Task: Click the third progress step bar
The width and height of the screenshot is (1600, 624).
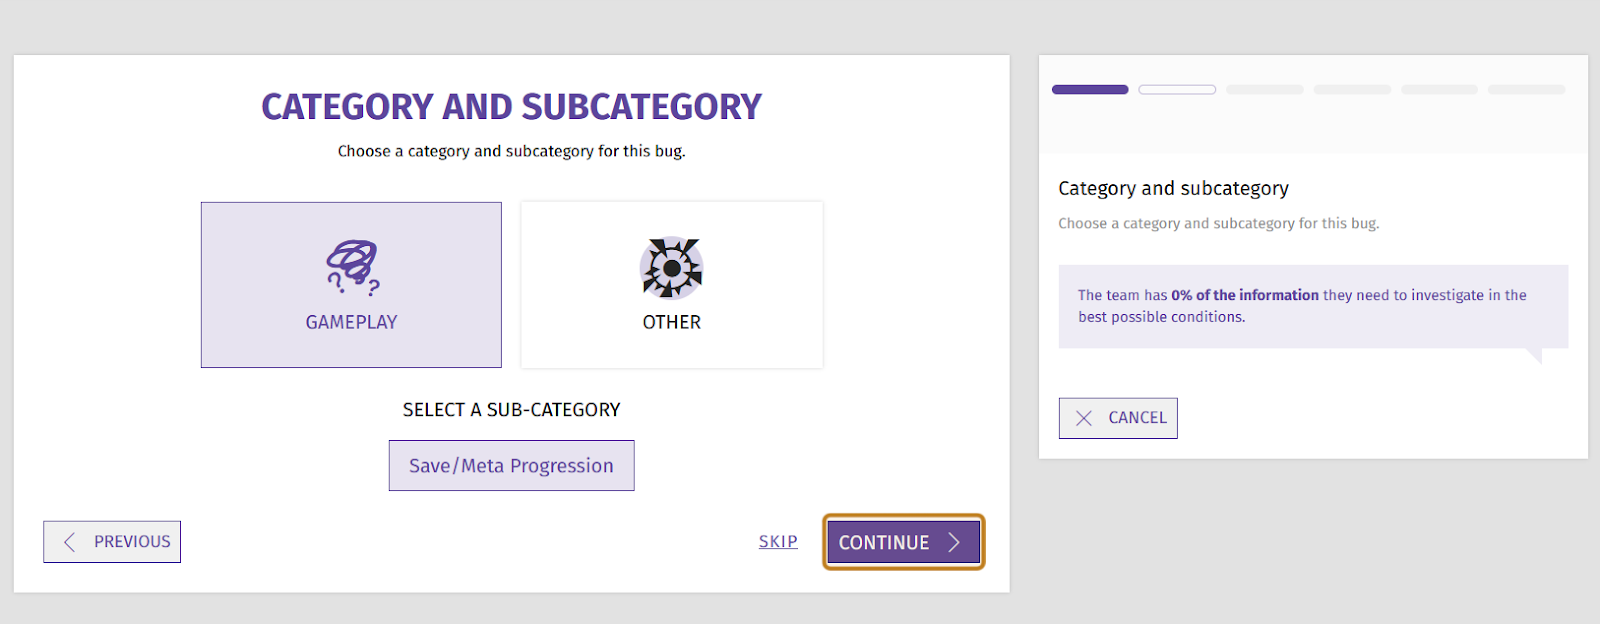Action: pos(1265,90)
